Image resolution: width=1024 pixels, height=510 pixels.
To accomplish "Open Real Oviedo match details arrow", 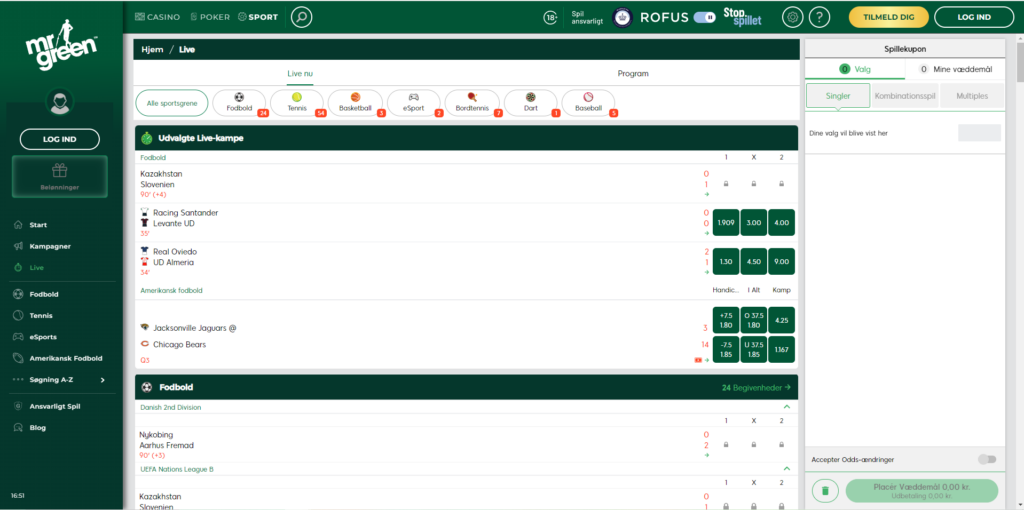I will (707, 272).
